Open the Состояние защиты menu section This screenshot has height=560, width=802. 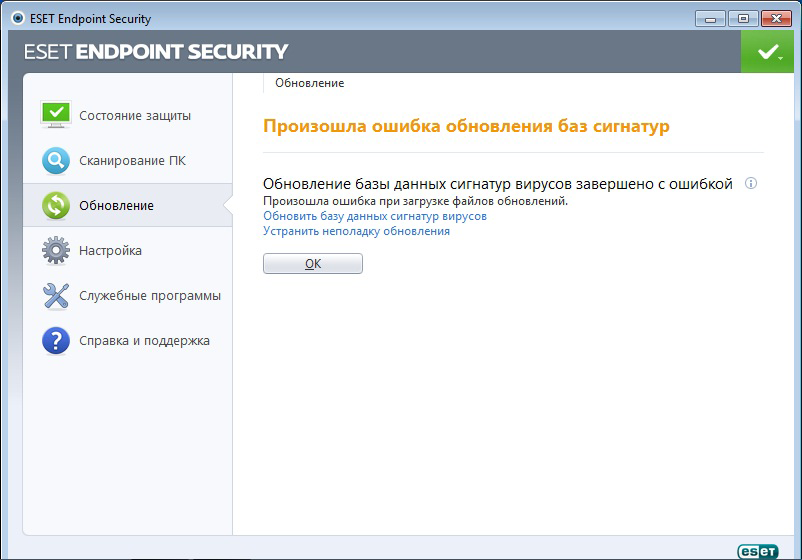135,115
